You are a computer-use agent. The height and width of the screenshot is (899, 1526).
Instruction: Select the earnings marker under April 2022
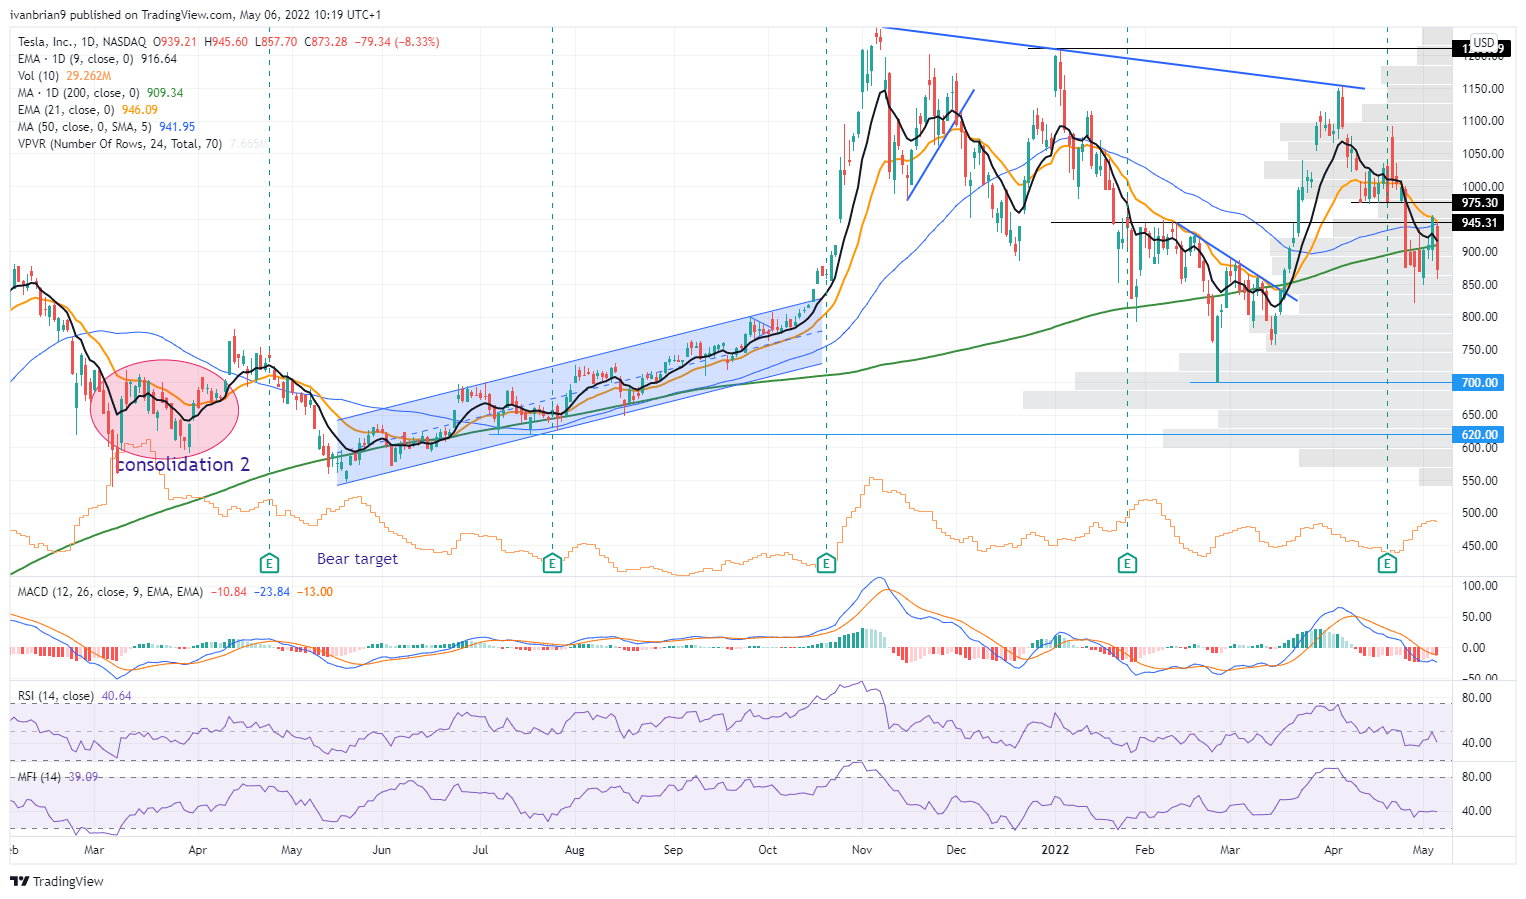coord(1386,563)
